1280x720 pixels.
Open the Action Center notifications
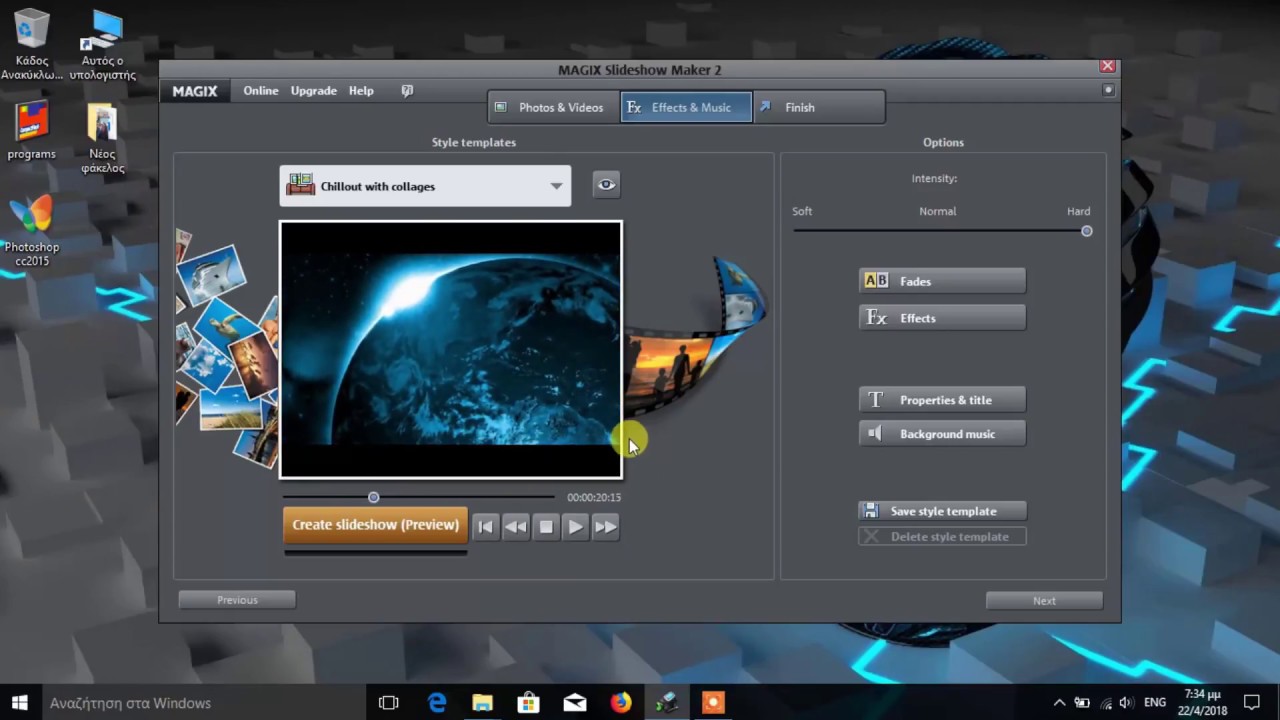coord(1252,702)
